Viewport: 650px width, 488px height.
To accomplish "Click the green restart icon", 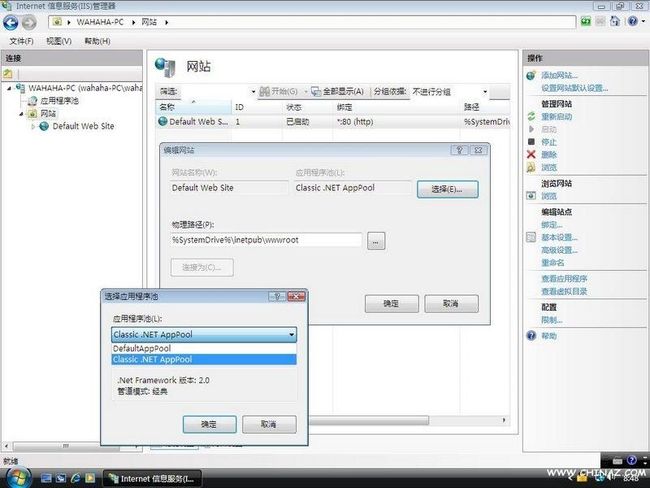I will coord(531,117).
